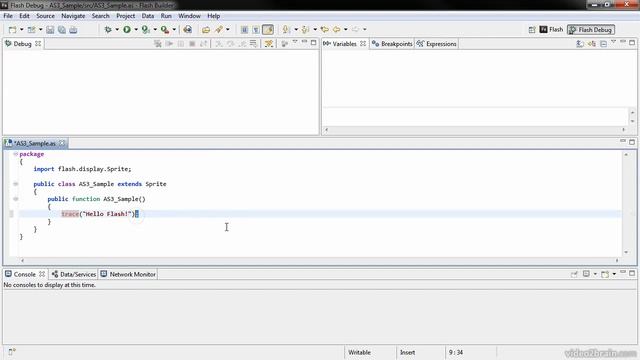640x360 pixels.
Task: Open the New file dropdown arrow
Action: coord(21,29)
